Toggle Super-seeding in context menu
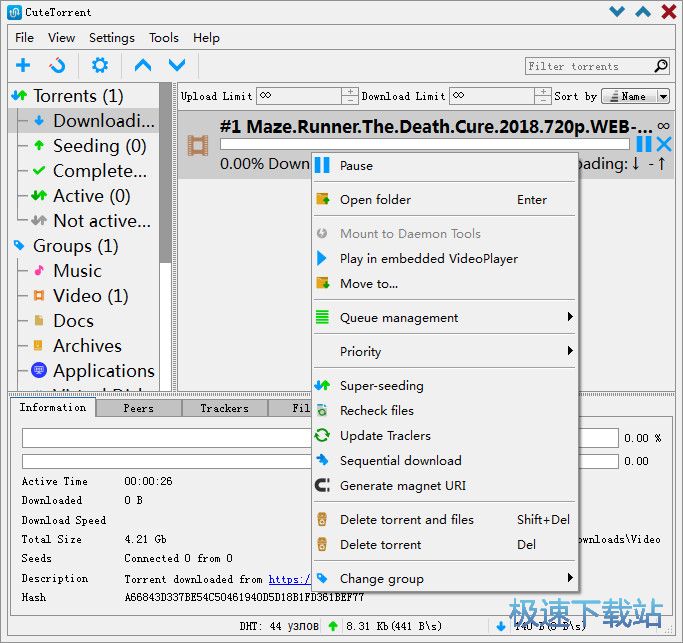The height and width of the screenshot is (643, 683). pyautogui.click(x=381, y=386)
